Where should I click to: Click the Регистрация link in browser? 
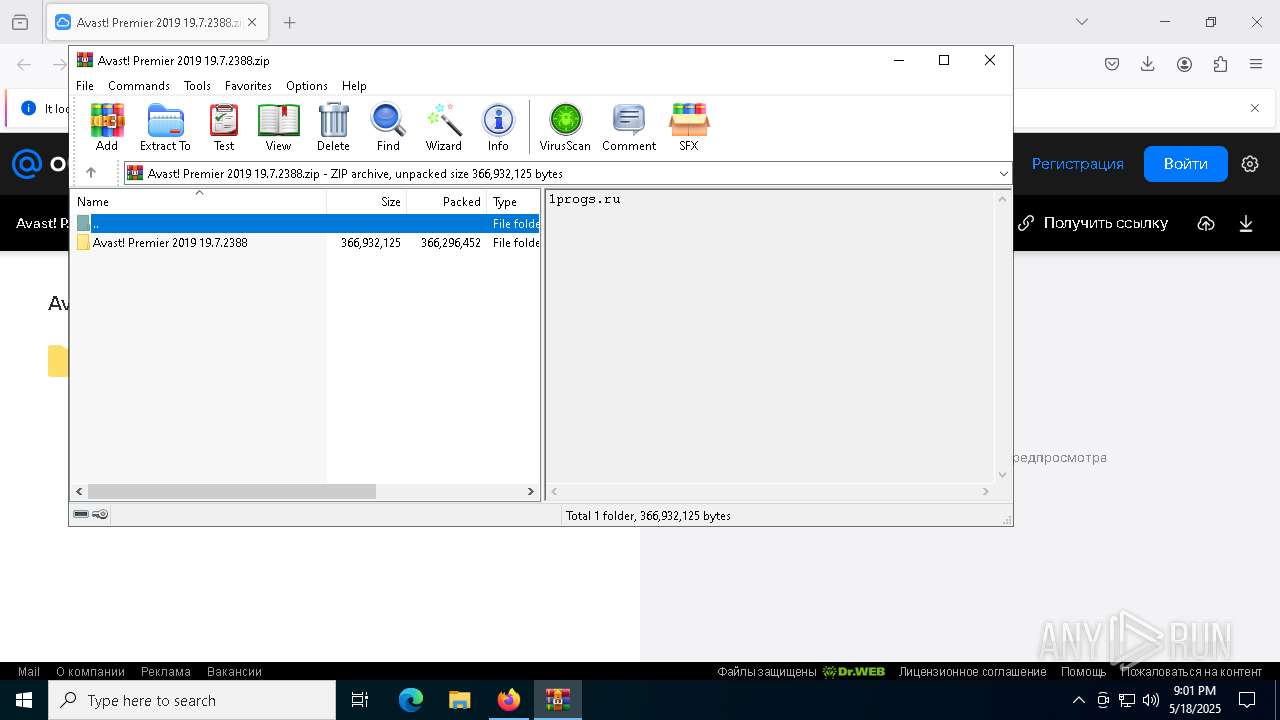[1077, 163]
